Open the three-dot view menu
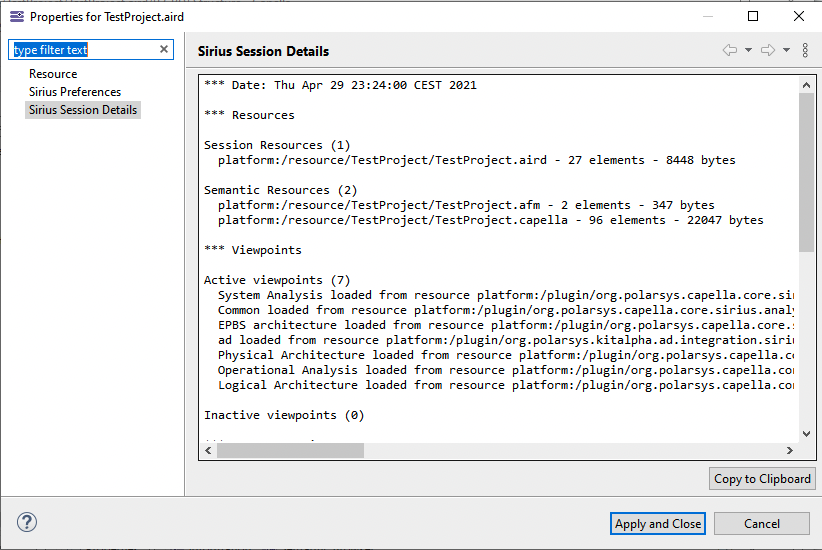The height and width of the screenshot is (550, 822). coord(805,50)
